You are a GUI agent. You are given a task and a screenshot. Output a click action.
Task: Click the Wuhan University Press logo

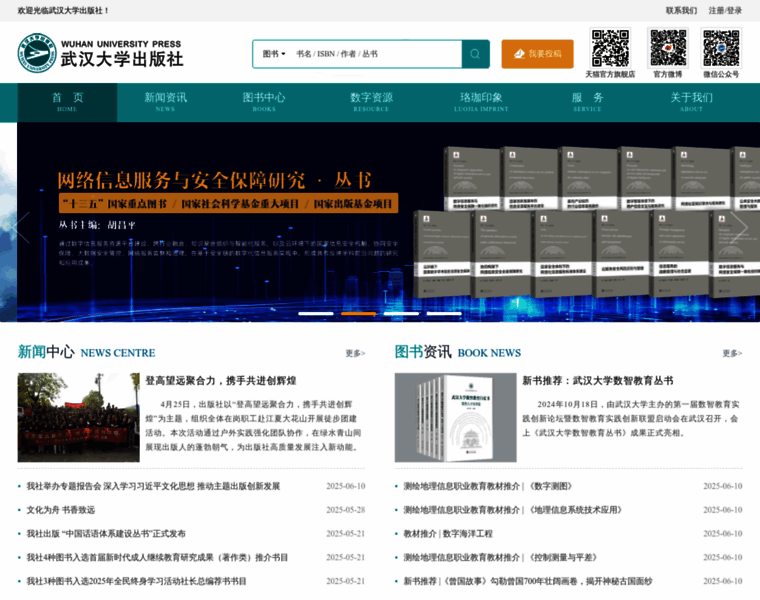click(x=100, y=53)
